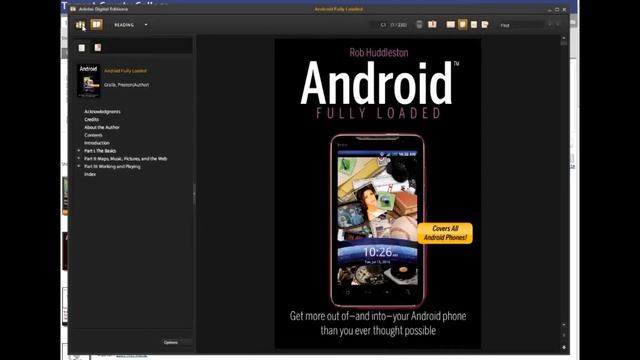Maximize the Adobe Digital Editions window

coord(557,9)
